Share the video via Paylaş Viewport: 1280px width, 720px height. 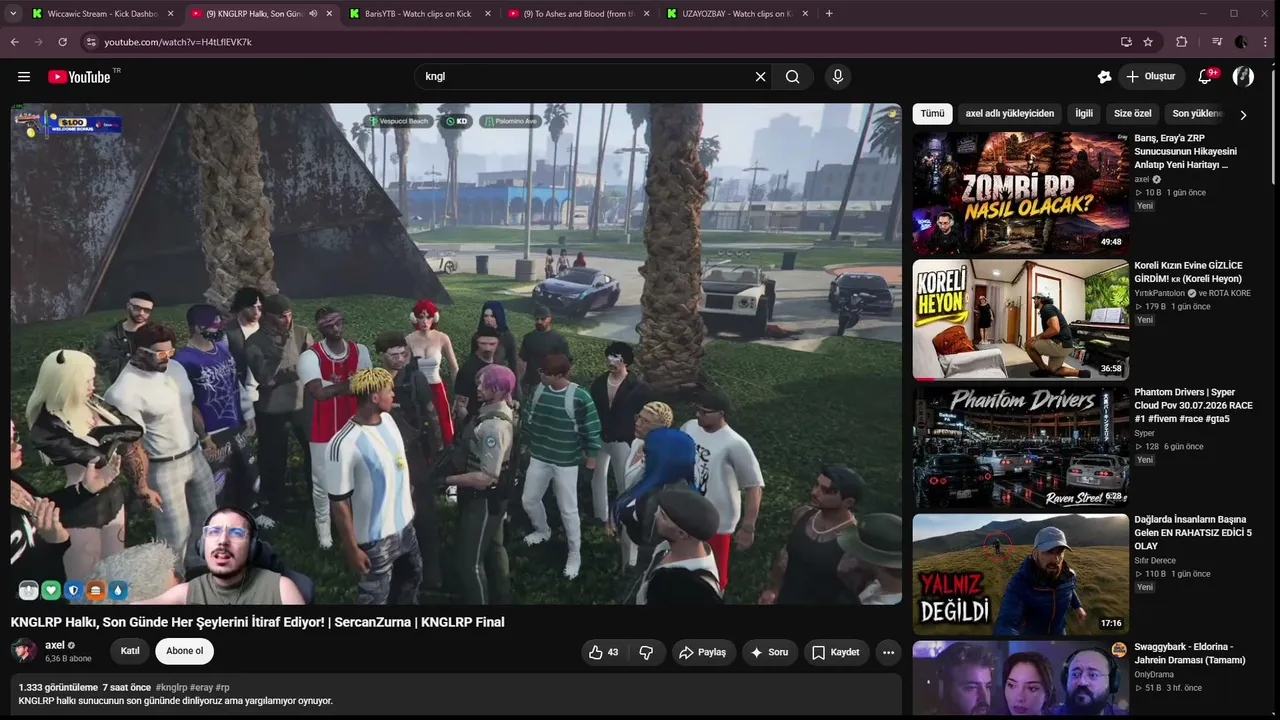[702, 652]
